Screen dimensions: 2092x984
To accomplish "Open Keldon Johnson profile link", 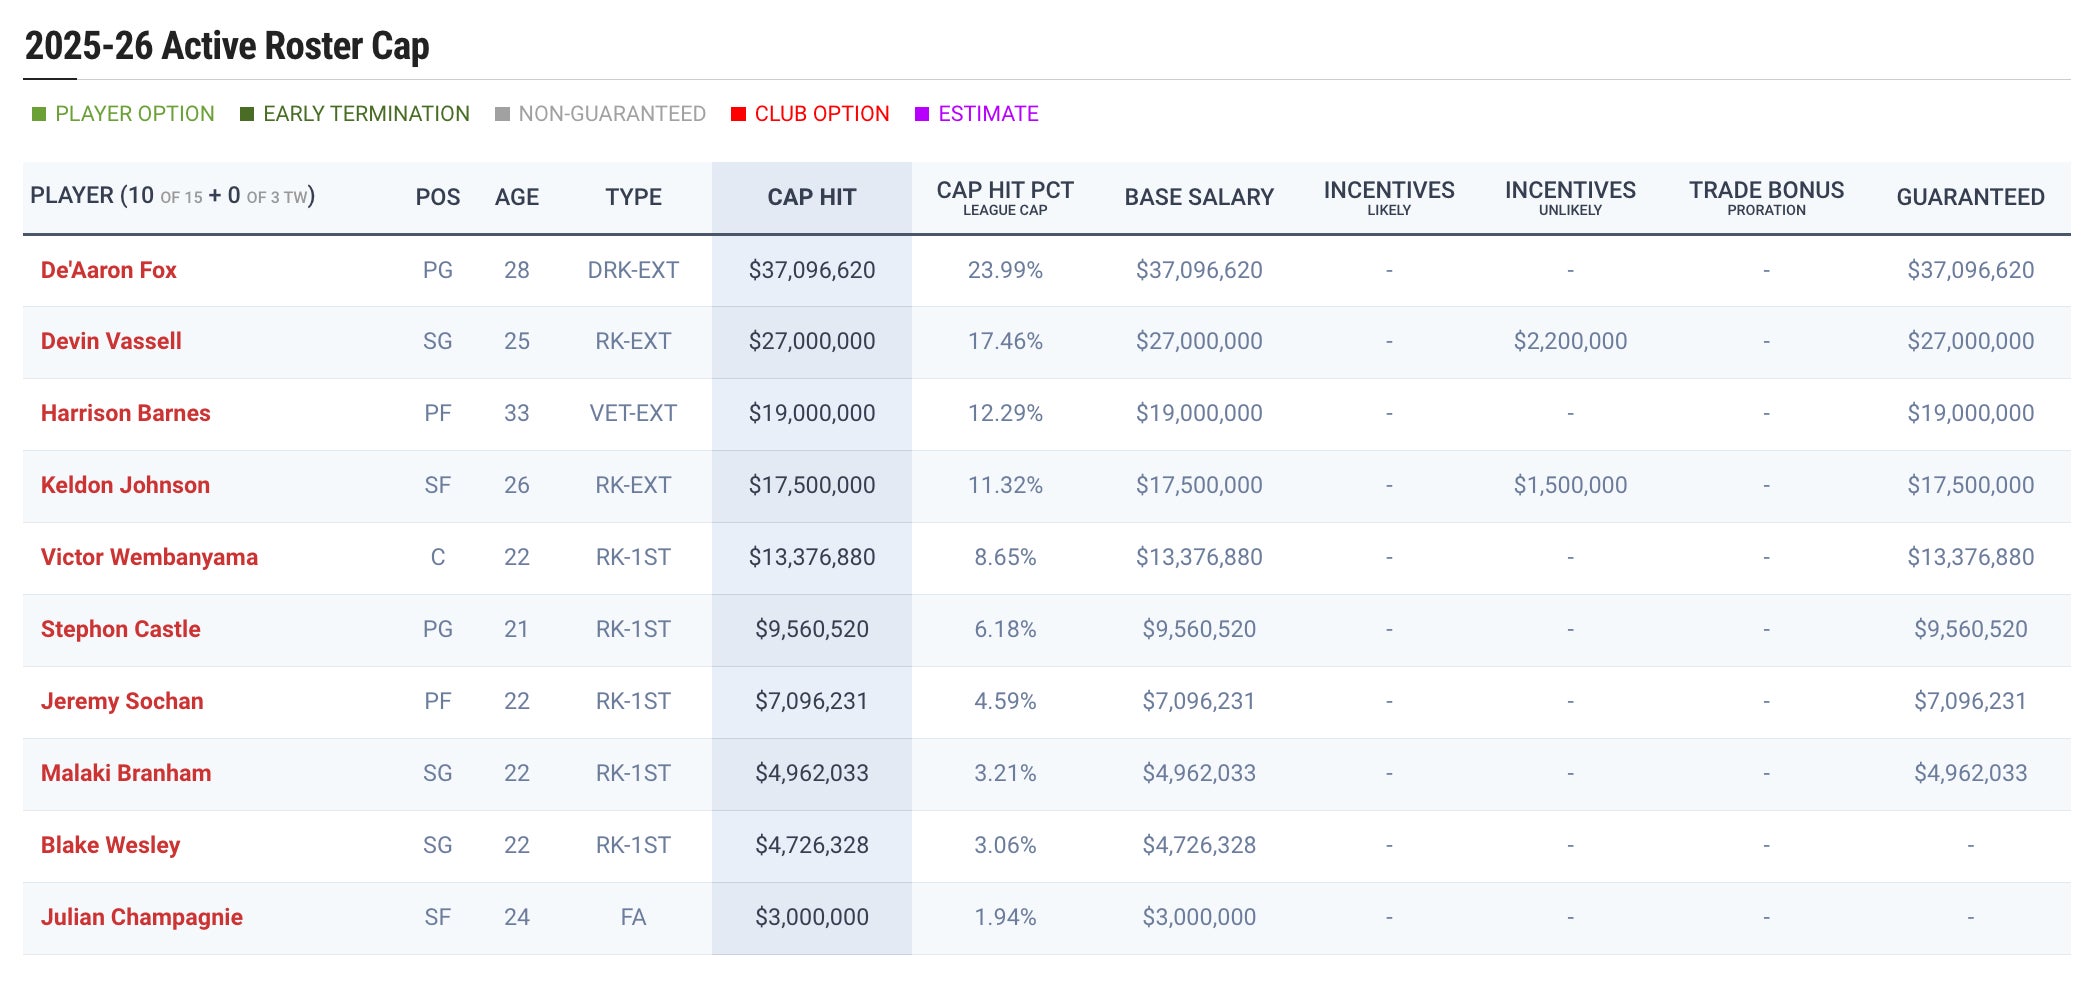I will [125, 485].
